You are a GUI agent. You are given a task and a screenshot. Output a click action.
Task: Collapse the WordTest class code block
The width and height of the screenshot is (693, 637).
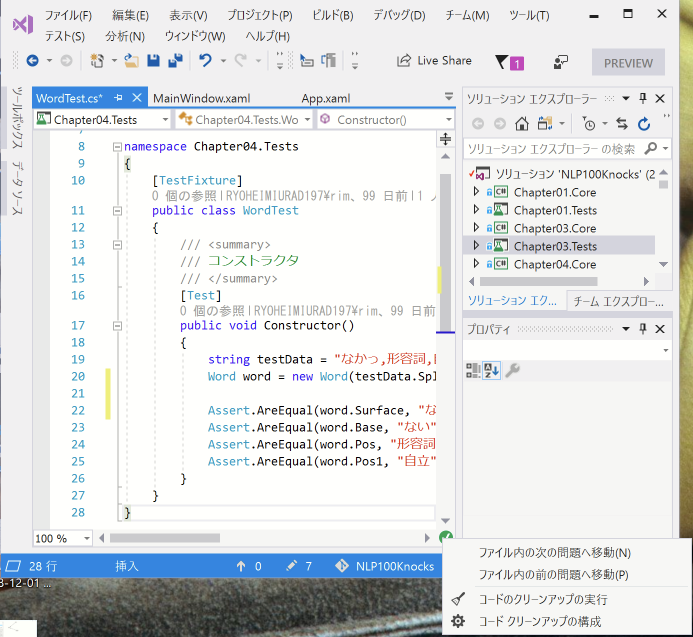[118, 211]
